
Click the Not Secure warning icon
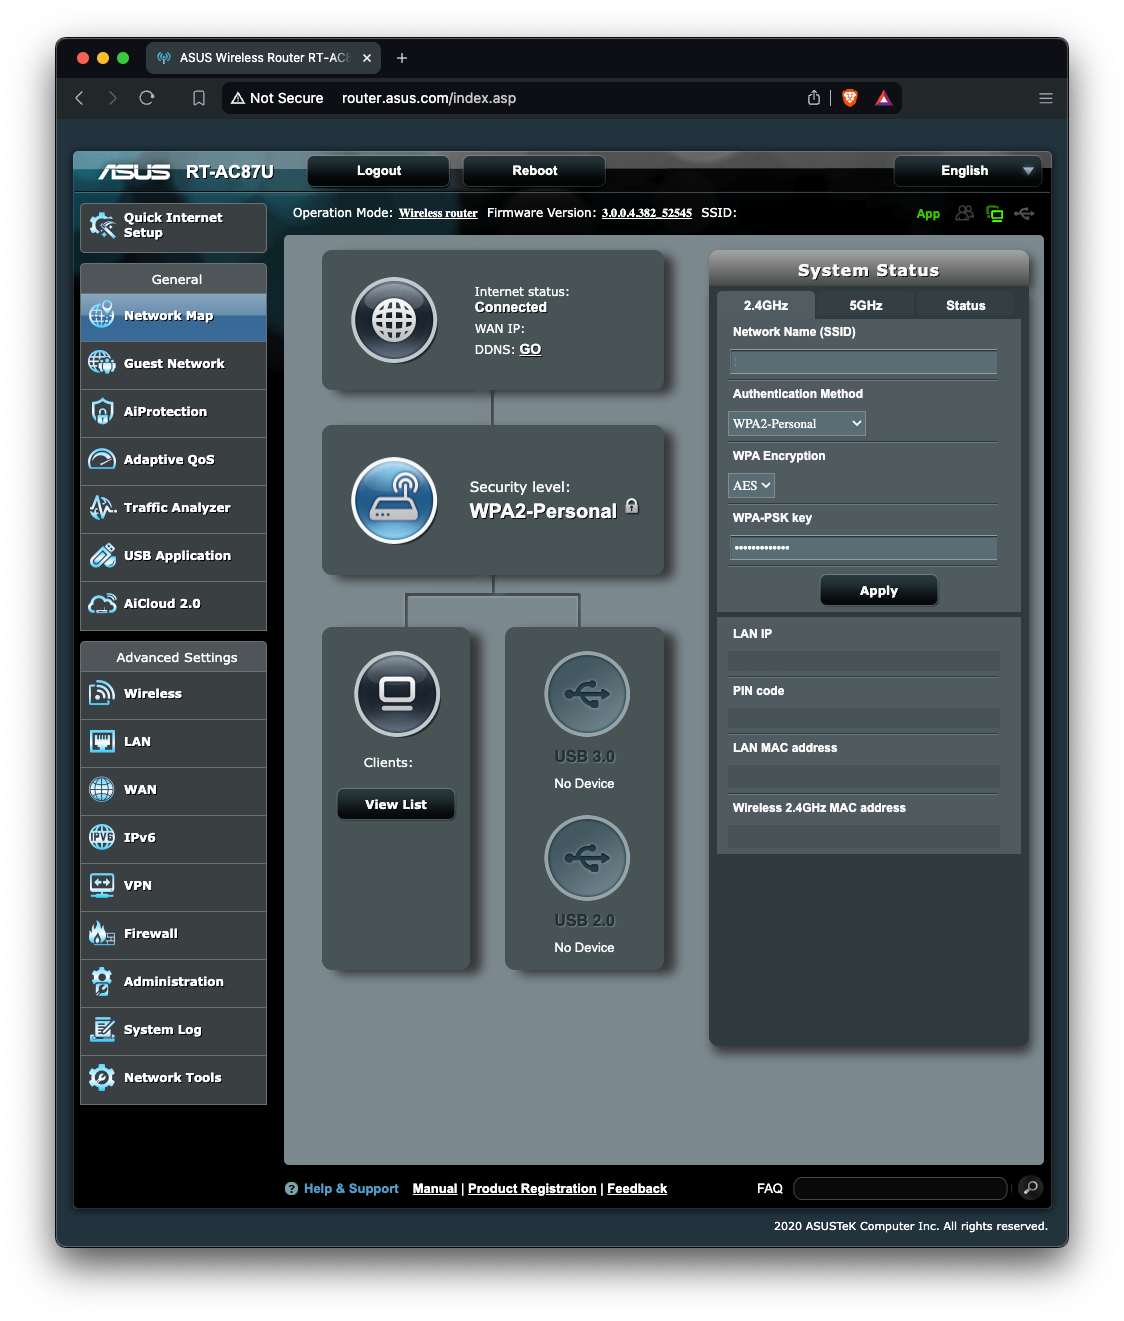click(238, 98)
